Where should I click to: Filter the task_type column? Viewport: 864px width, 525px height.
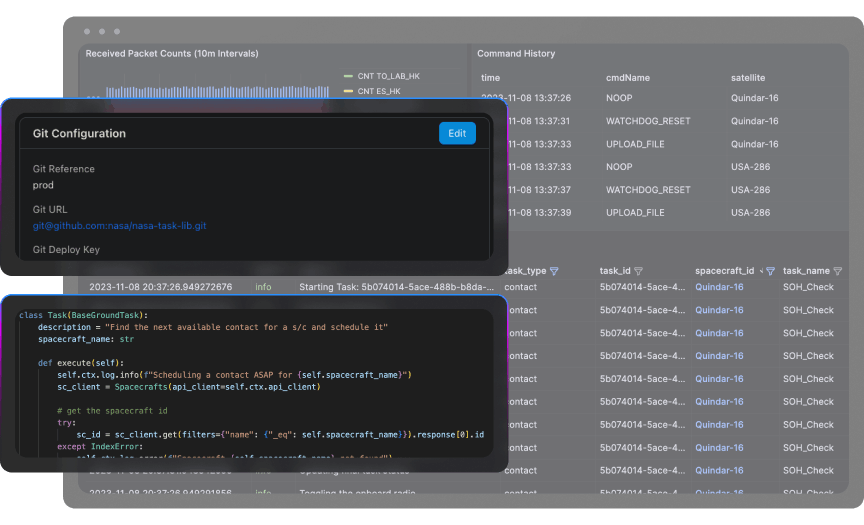[x=554, y=271]
